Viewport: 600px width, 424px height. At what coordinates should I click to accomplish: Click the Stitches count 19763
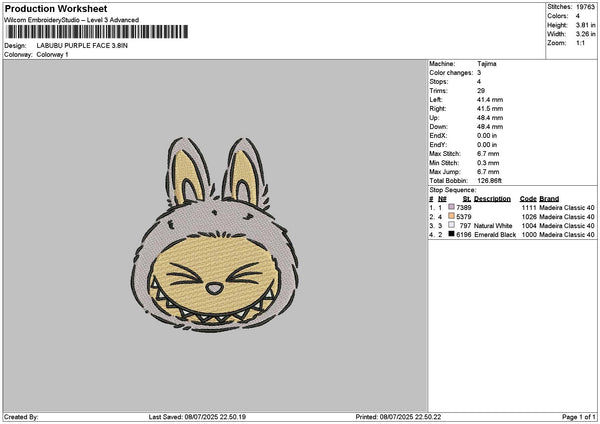pos(586,6)
